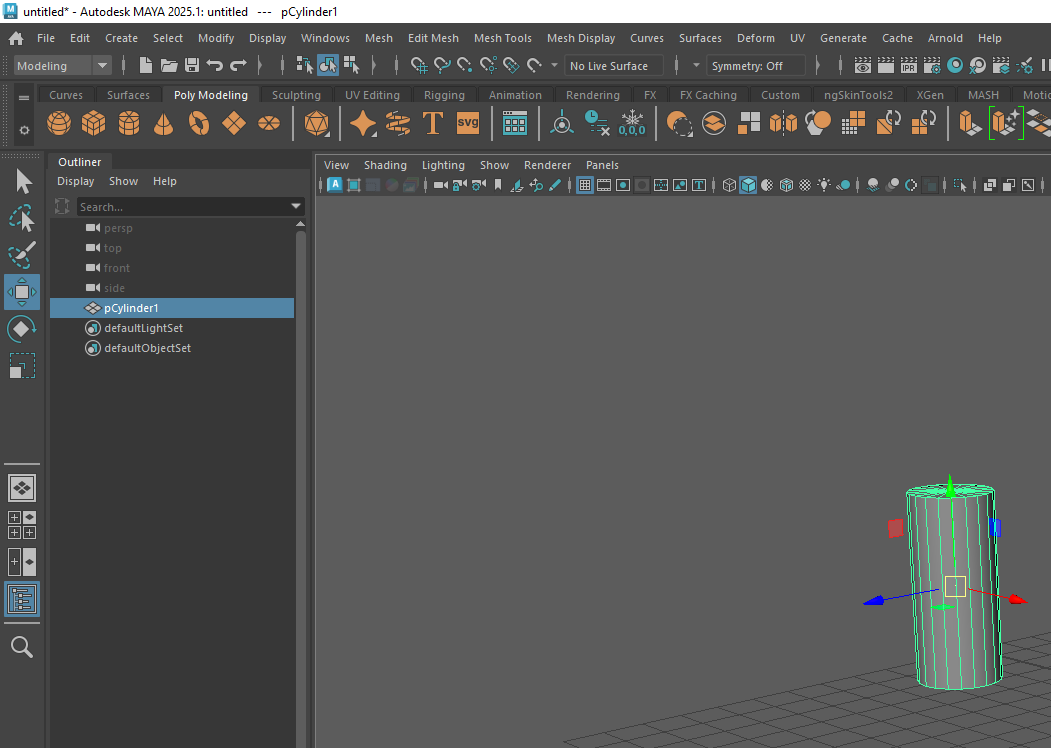The image size is (1051, 748).
Task: Start IPR render icon
Action: pos(909,65)
